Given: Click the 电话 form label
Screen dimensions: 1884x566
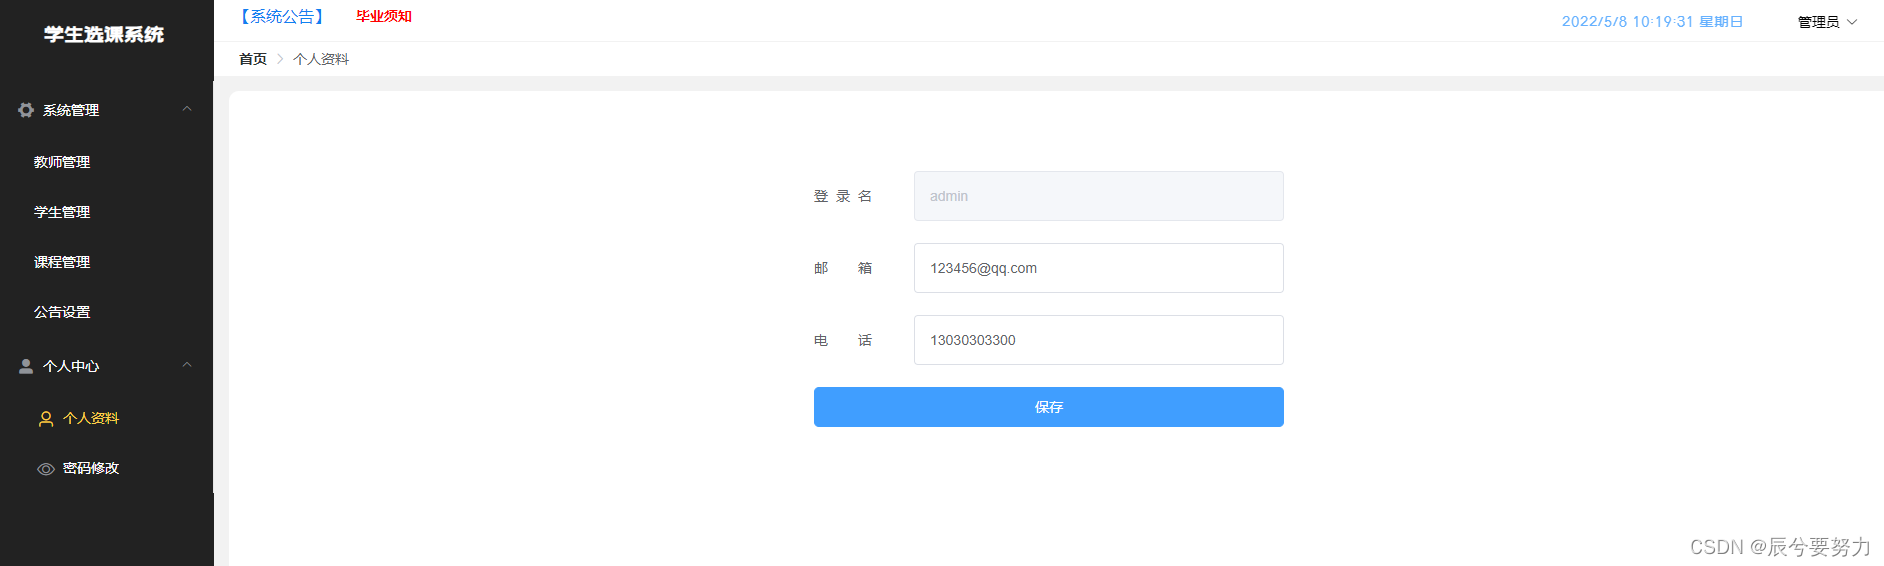Looking at the screenshot, I should coord(843,340).
